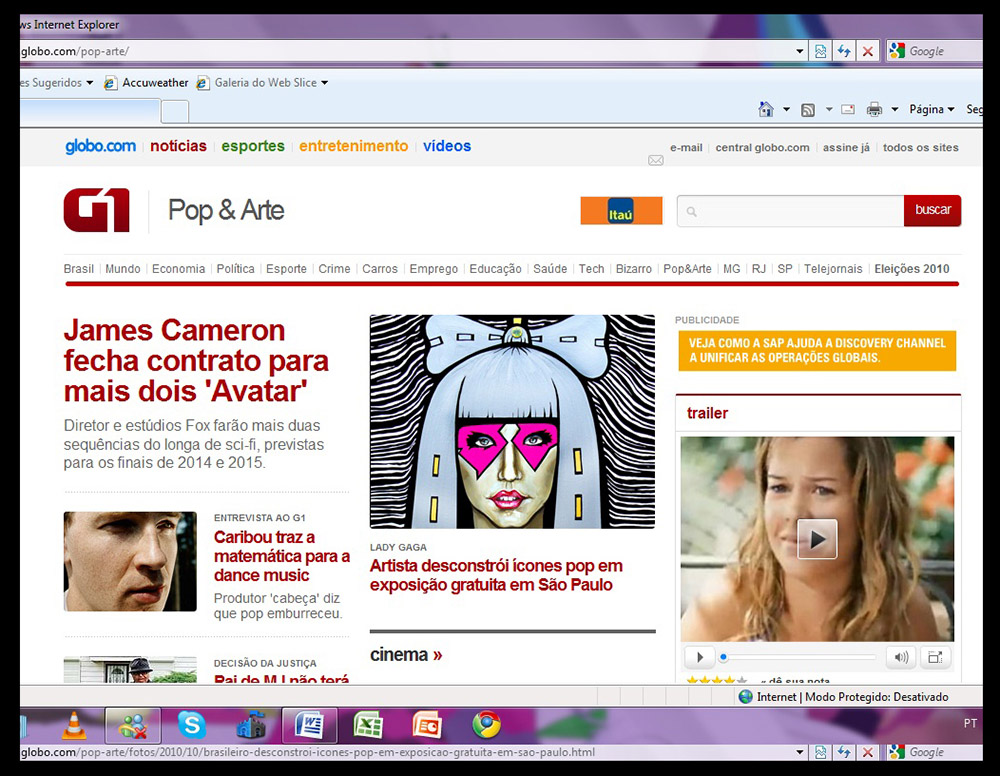Click the Home icon in the command bar
Image resolution: width=1000 pixels, height=776 pixels.
coord(766,109)
